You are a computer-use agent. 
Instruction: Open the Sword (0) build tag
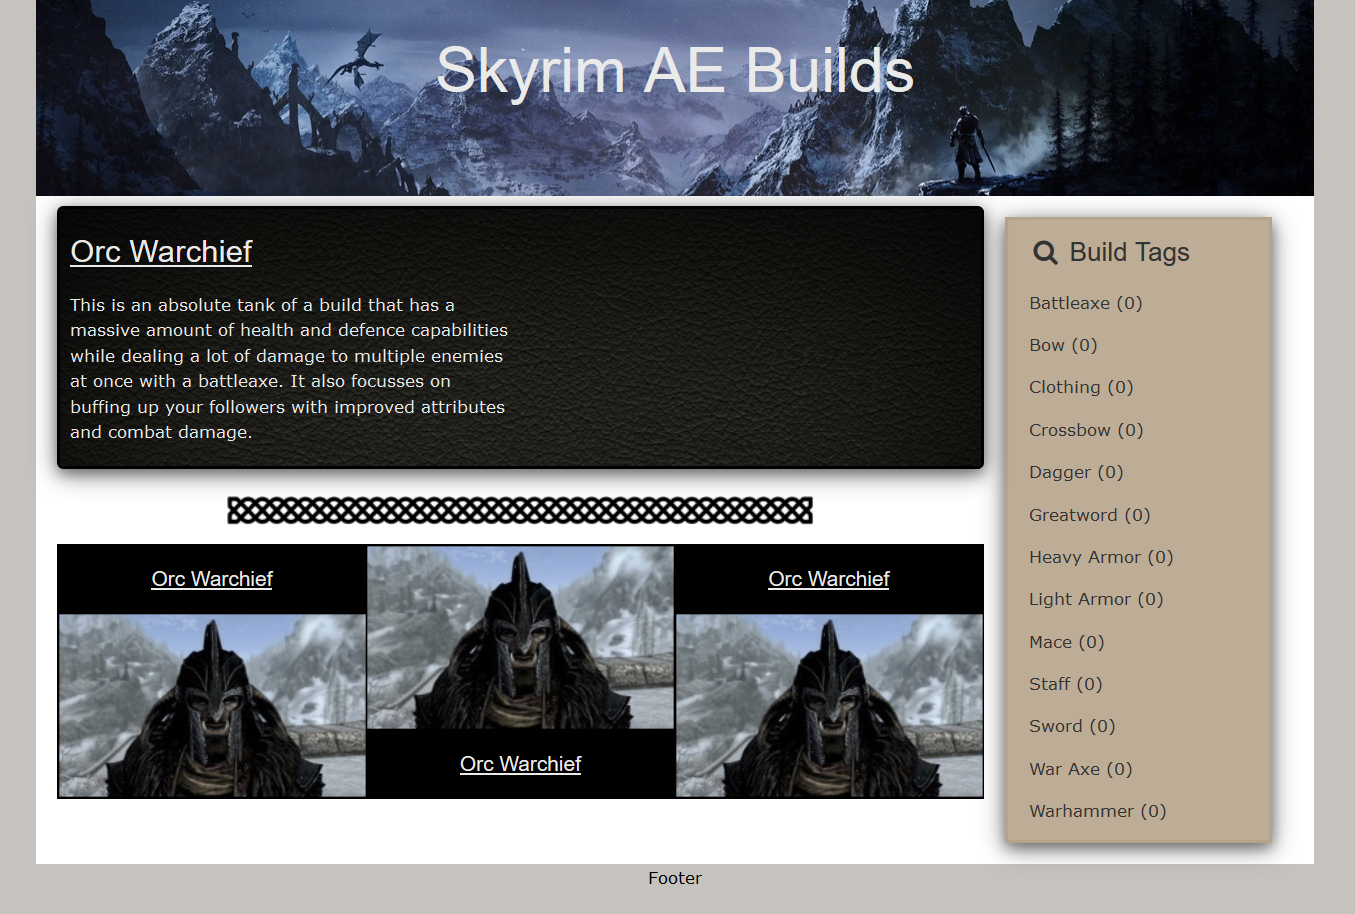tap(1072, 726)
